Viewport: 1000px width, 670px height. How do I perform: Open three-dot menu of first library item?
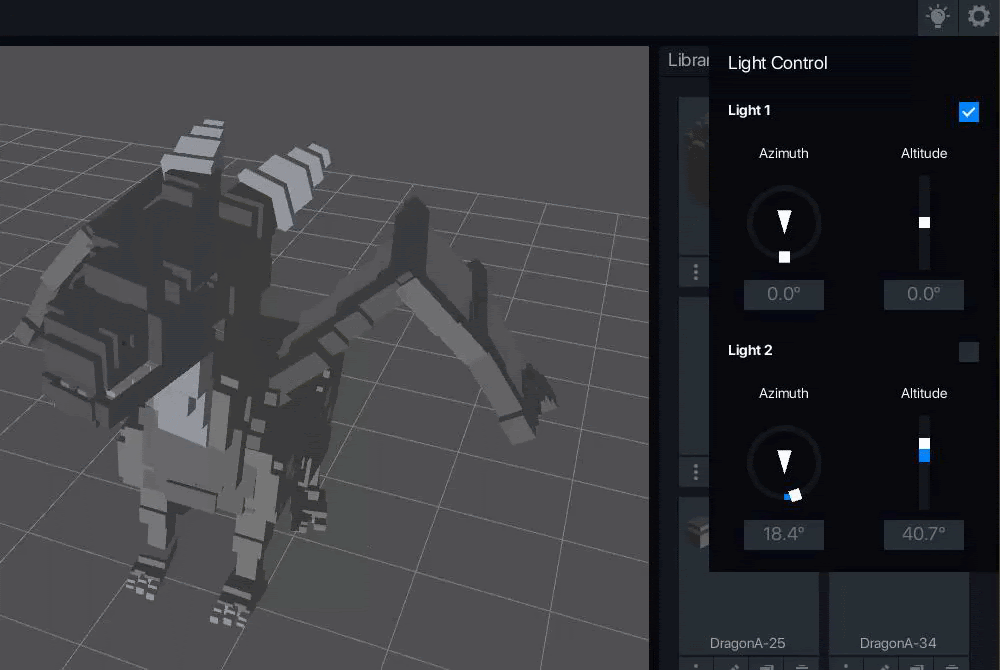coord(696,272)
